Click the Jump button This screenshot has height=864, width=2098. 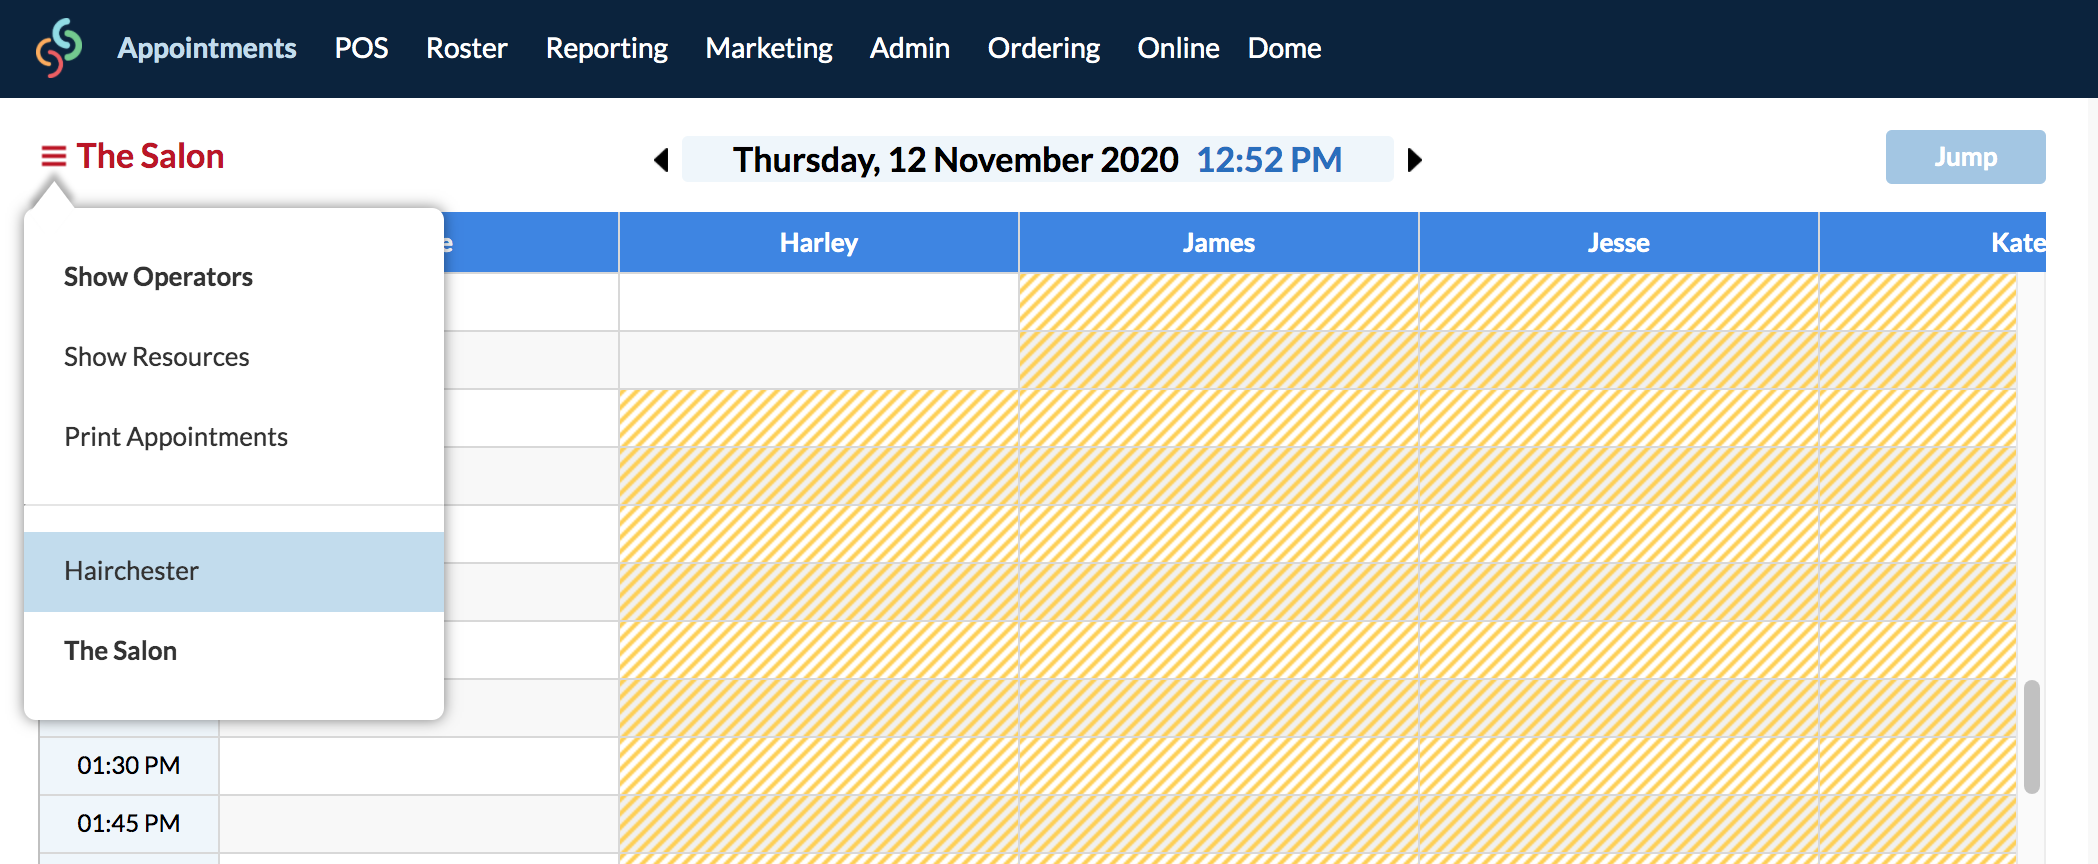click(x=1965, y=157)
